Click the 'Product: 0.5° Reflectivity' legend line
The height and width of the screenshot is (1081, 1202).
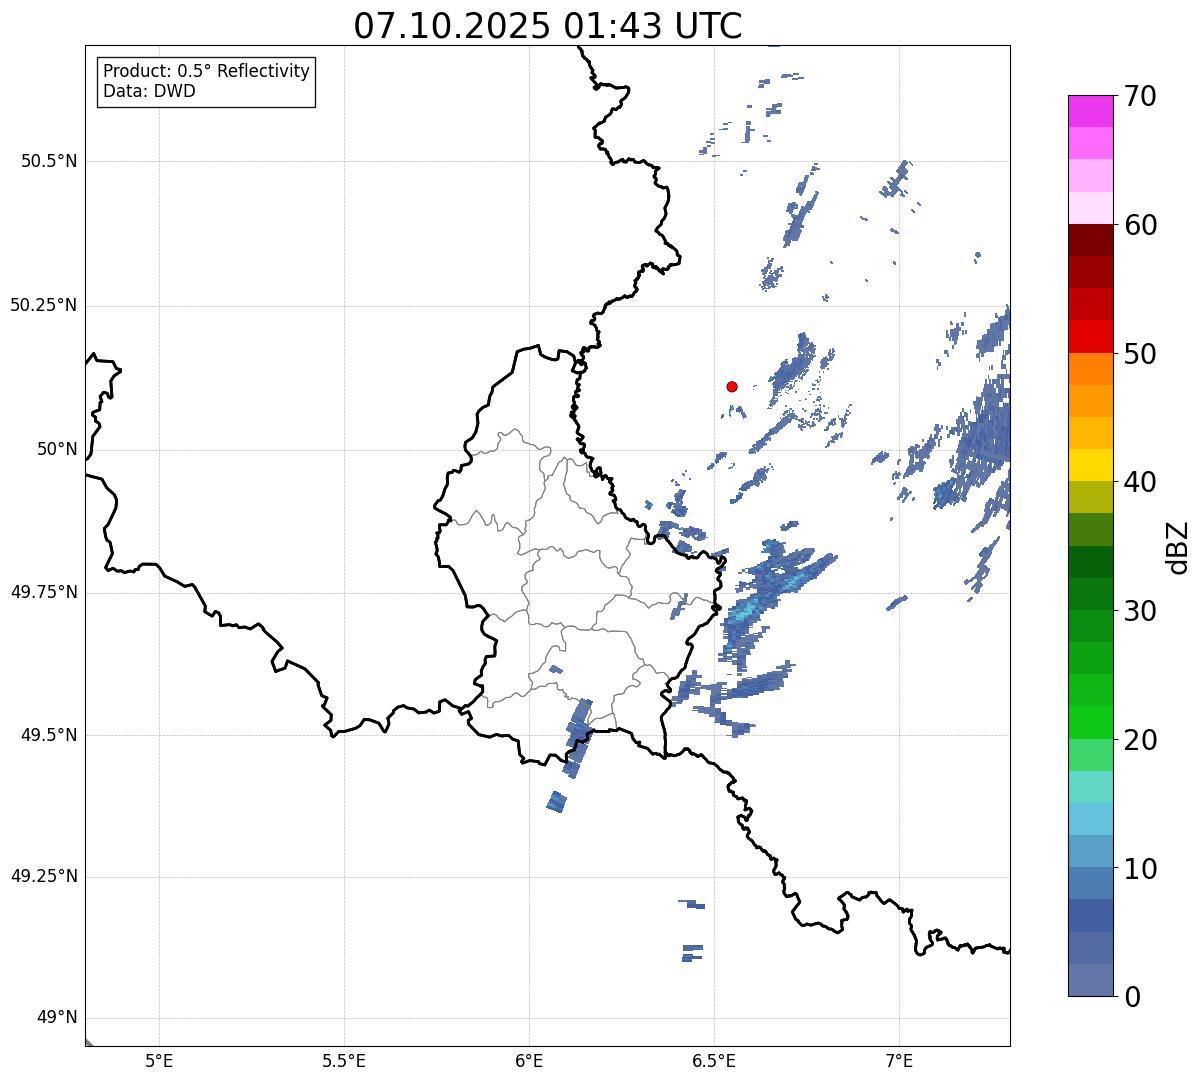point(206,71)
